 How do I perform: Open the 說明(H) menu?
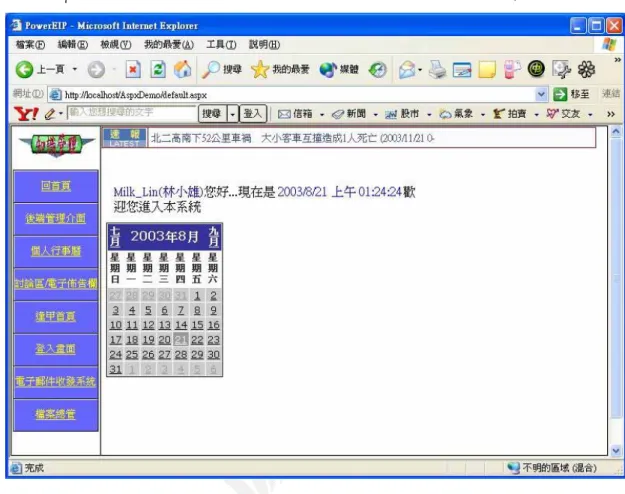click(x=264, y=45)
